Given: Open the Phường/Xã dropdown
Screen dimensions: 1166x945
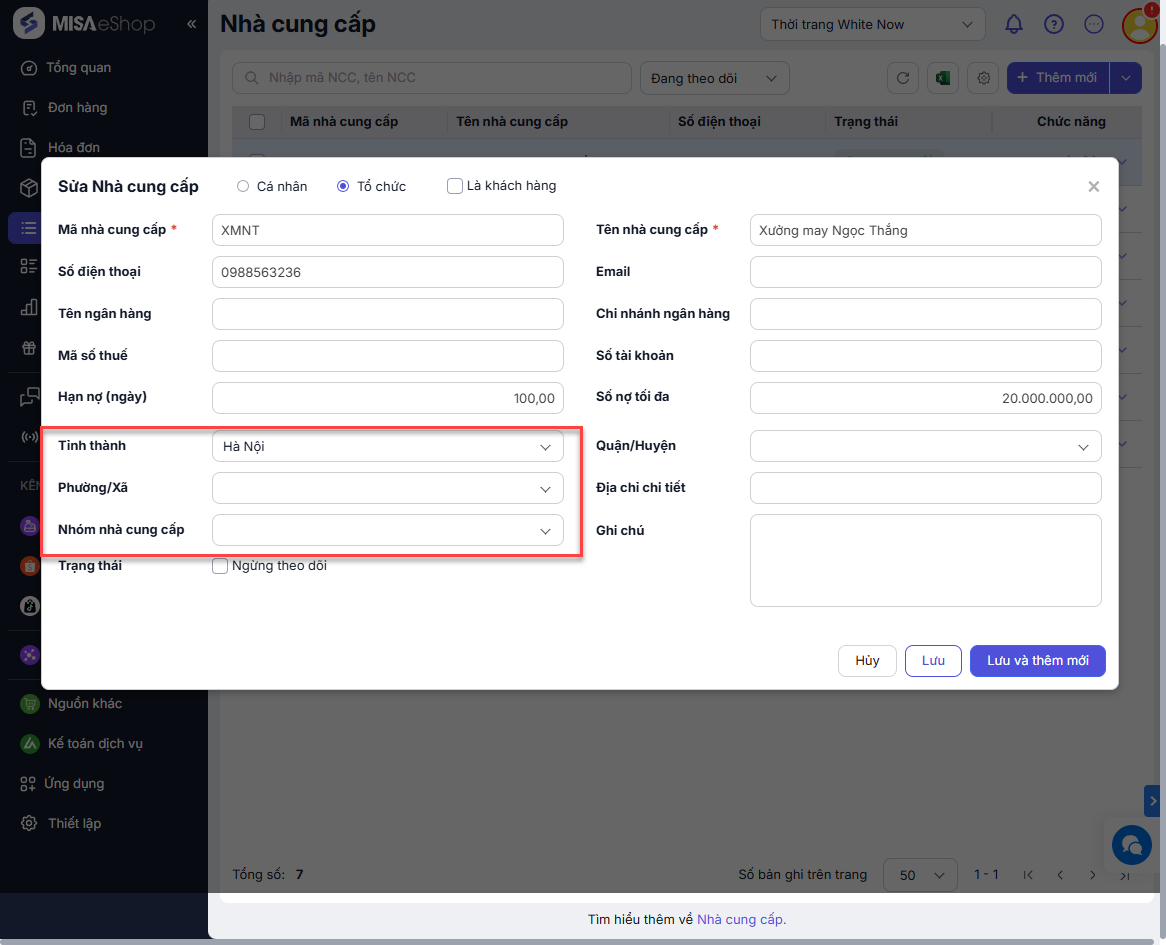Looking at the screenshot, I should pyautogui.click(x=387, y=488).
